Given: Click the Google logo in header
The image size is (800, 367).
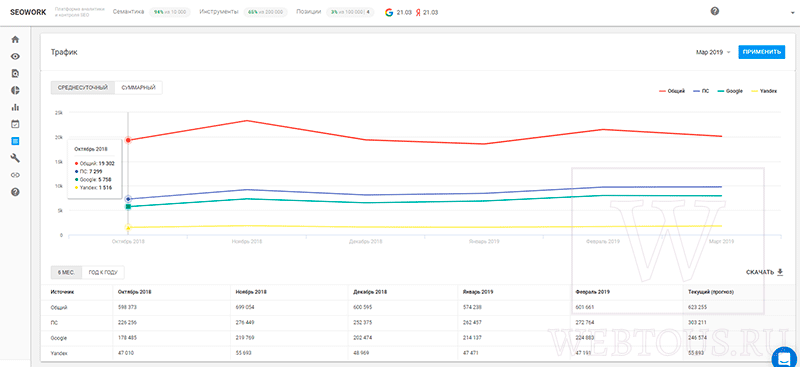Looking at the screenshot, I should point(389,12).
